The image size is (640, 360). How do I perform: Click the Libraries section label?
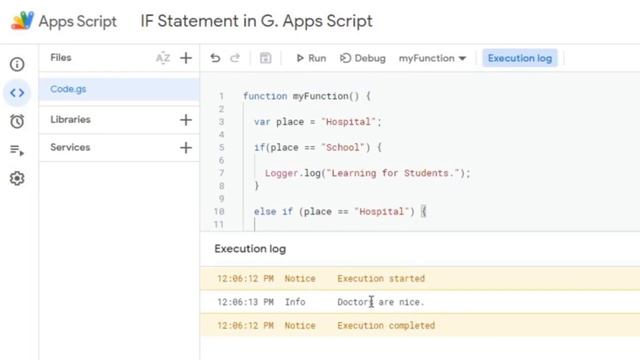pyautogui.click(x=70, y=120)
